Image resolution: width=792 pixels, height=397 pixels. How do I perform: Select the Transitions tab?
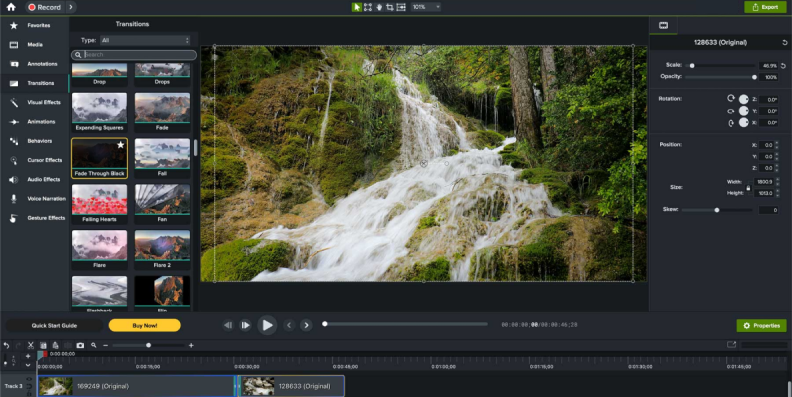point(34,83)
